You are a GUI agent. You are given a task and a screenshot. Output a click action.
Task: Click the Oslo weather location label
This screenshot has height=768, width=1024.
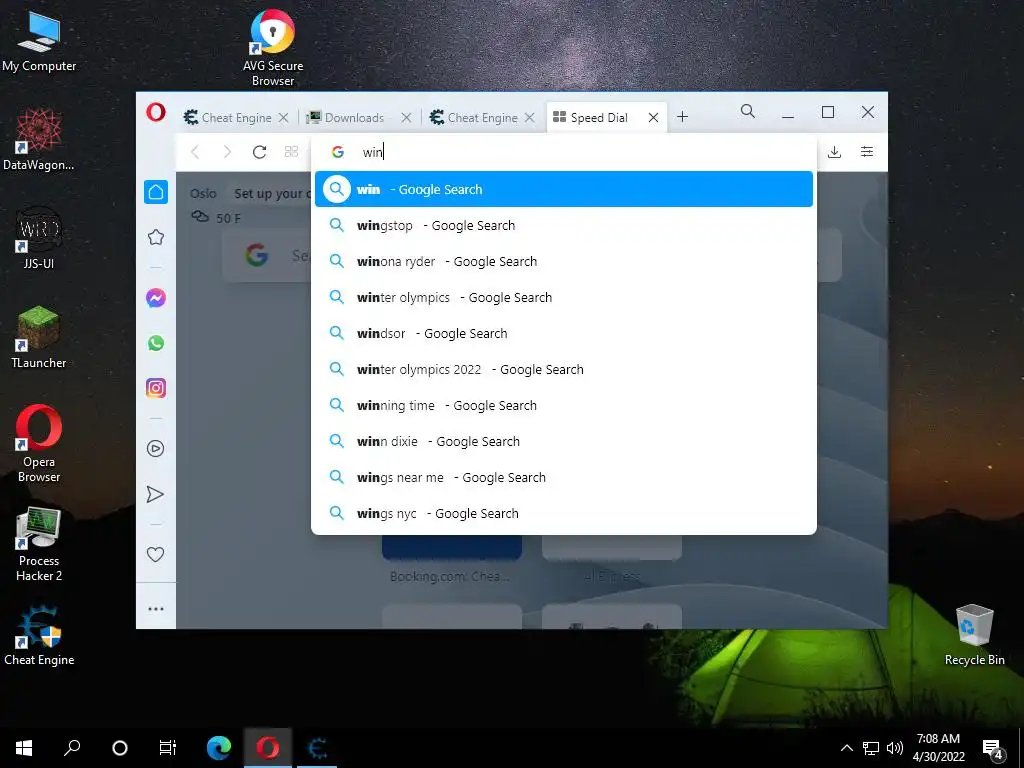203,193
